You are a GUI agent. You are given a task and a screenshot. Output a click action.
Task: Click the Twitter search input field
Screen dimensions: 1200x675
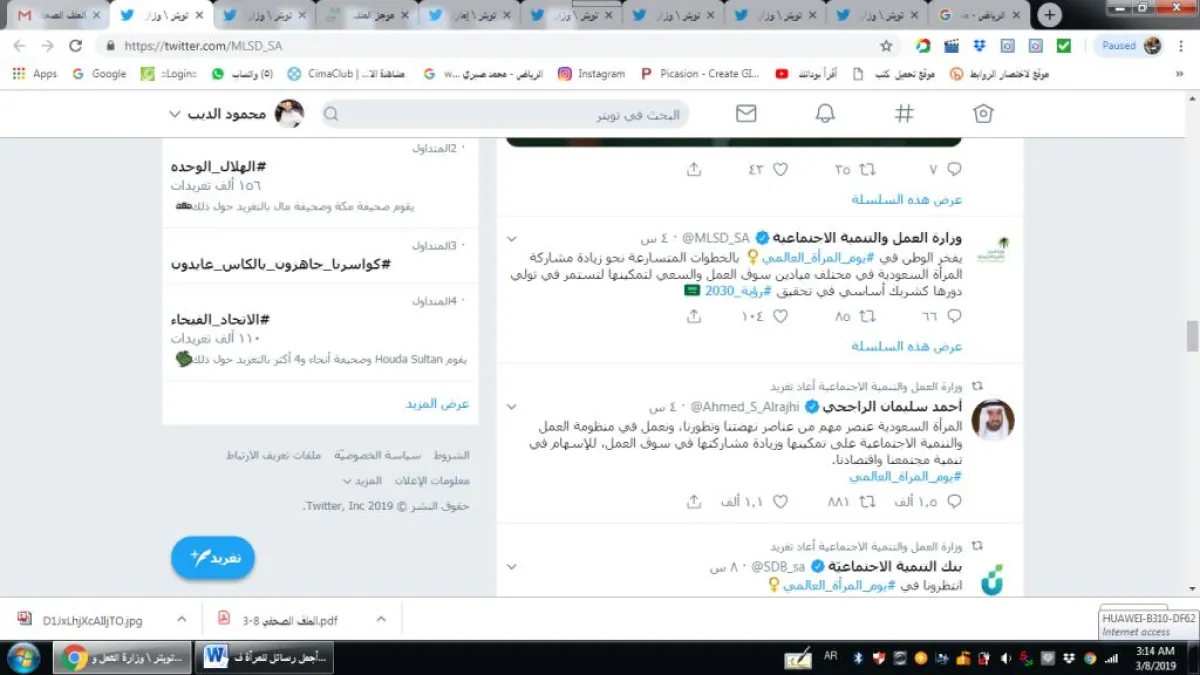[510, 115]
